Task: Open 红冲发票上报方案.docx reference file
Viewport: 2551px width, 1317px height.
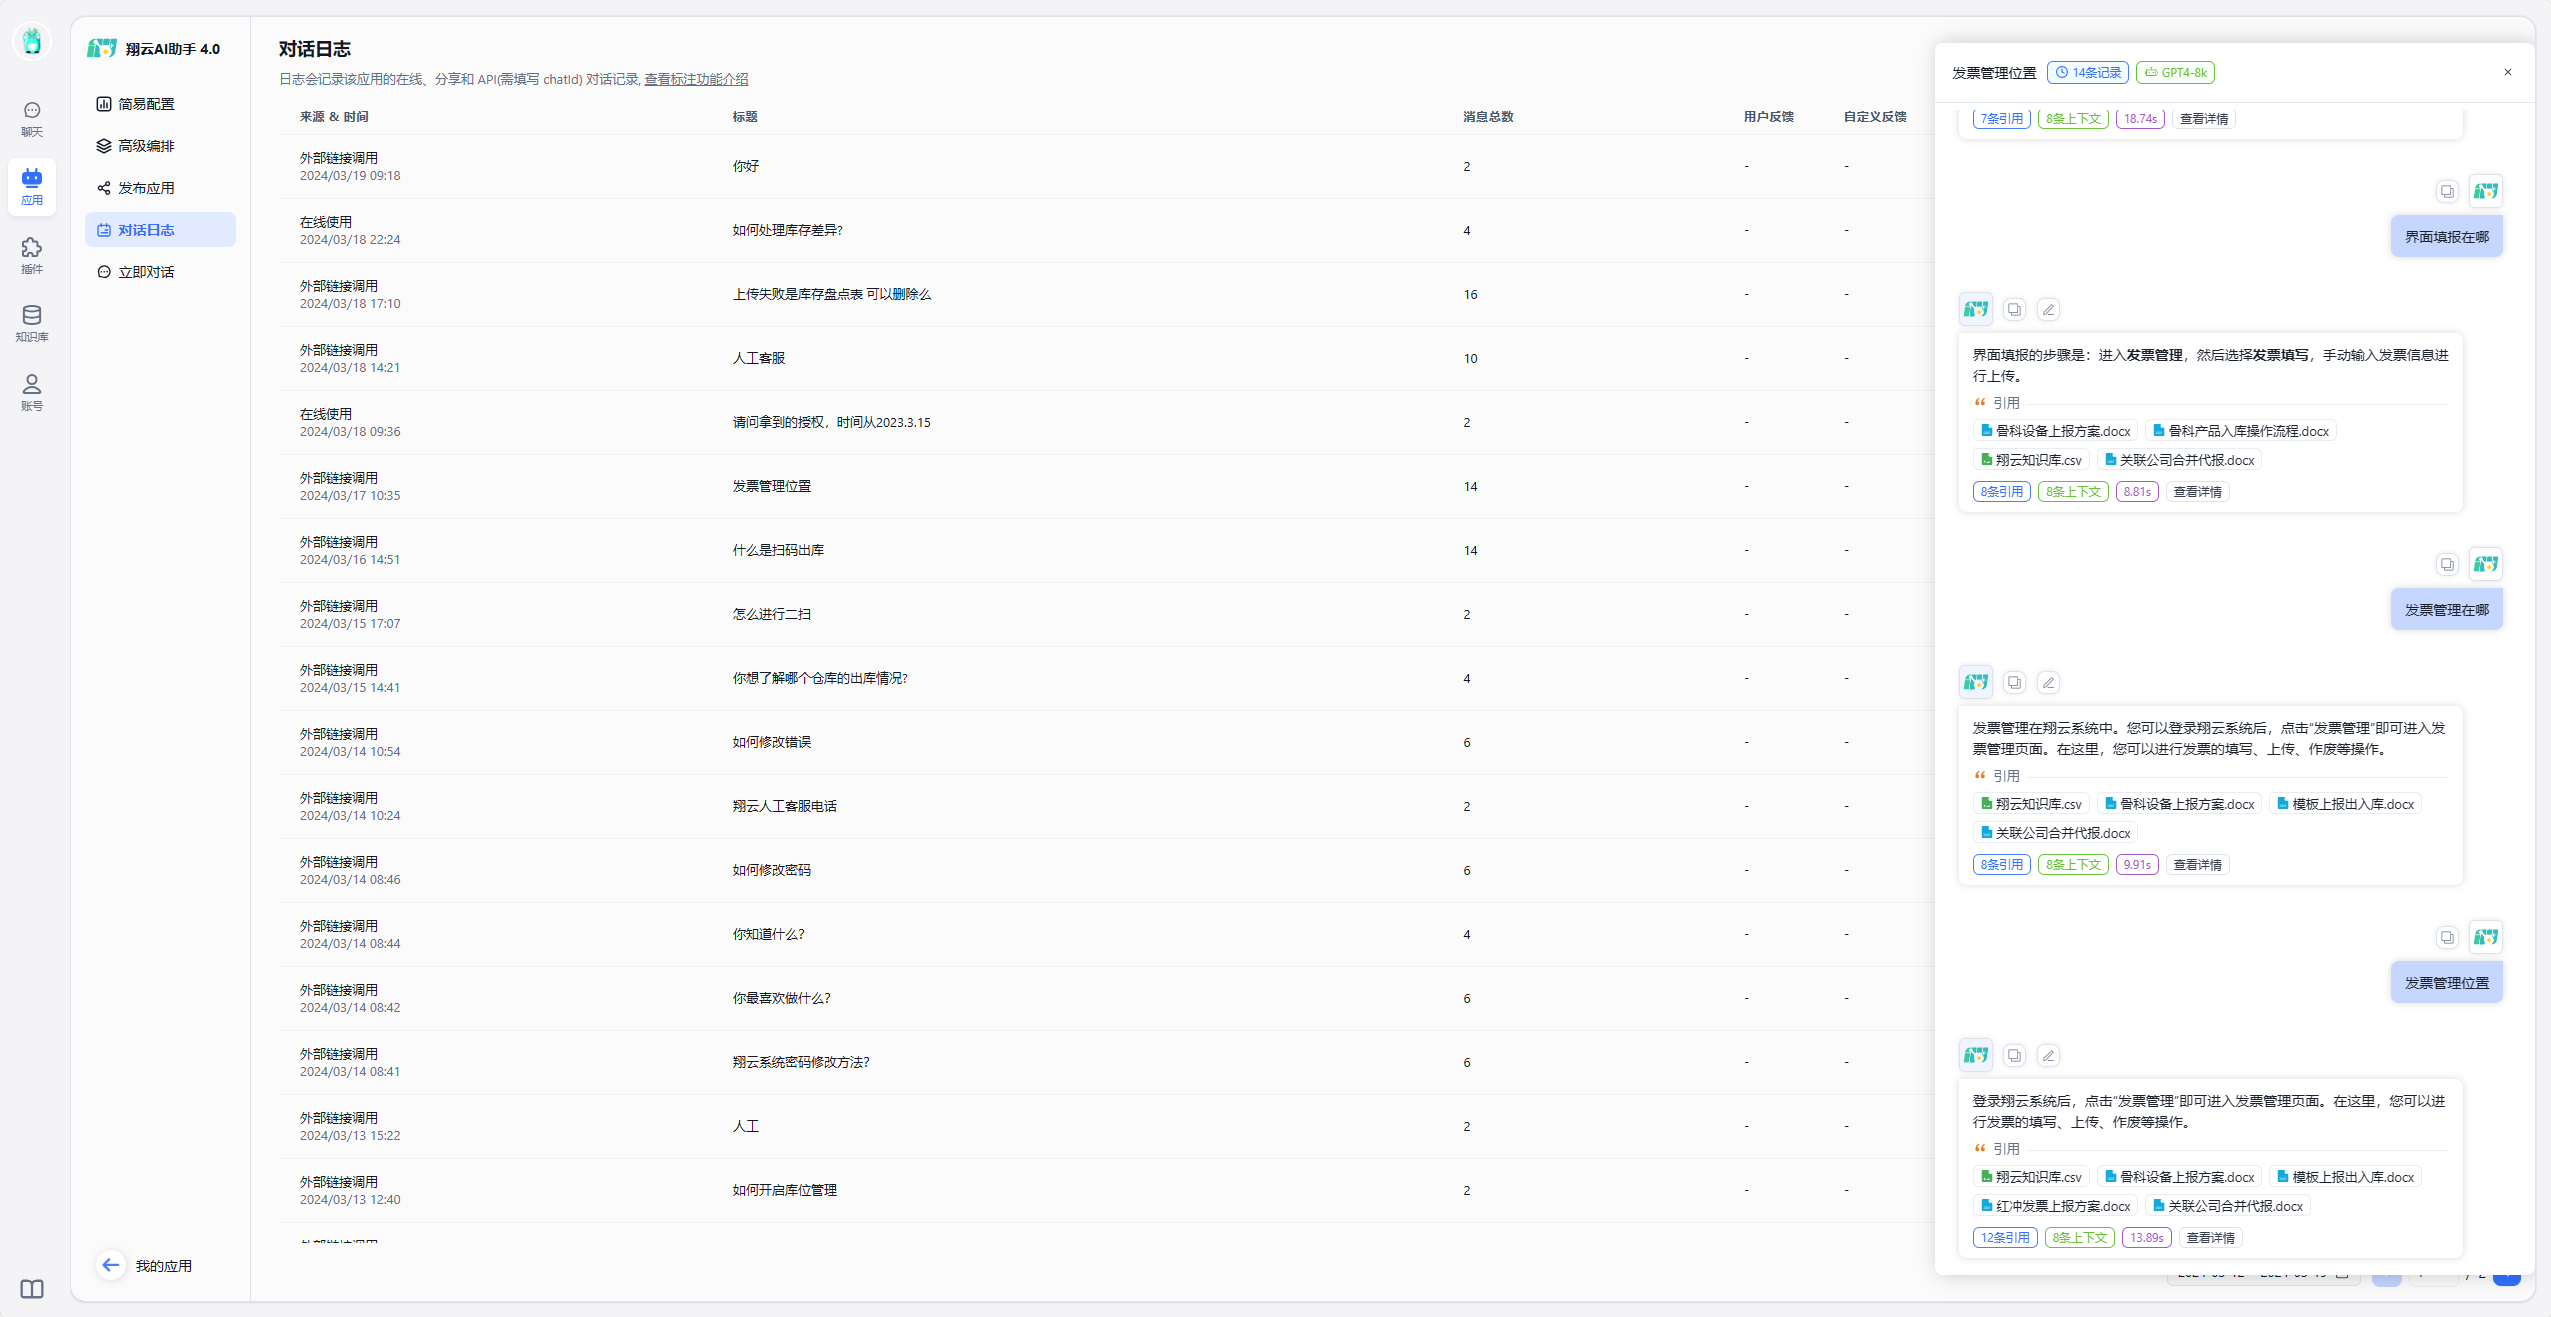Action: point(2055,1206)
